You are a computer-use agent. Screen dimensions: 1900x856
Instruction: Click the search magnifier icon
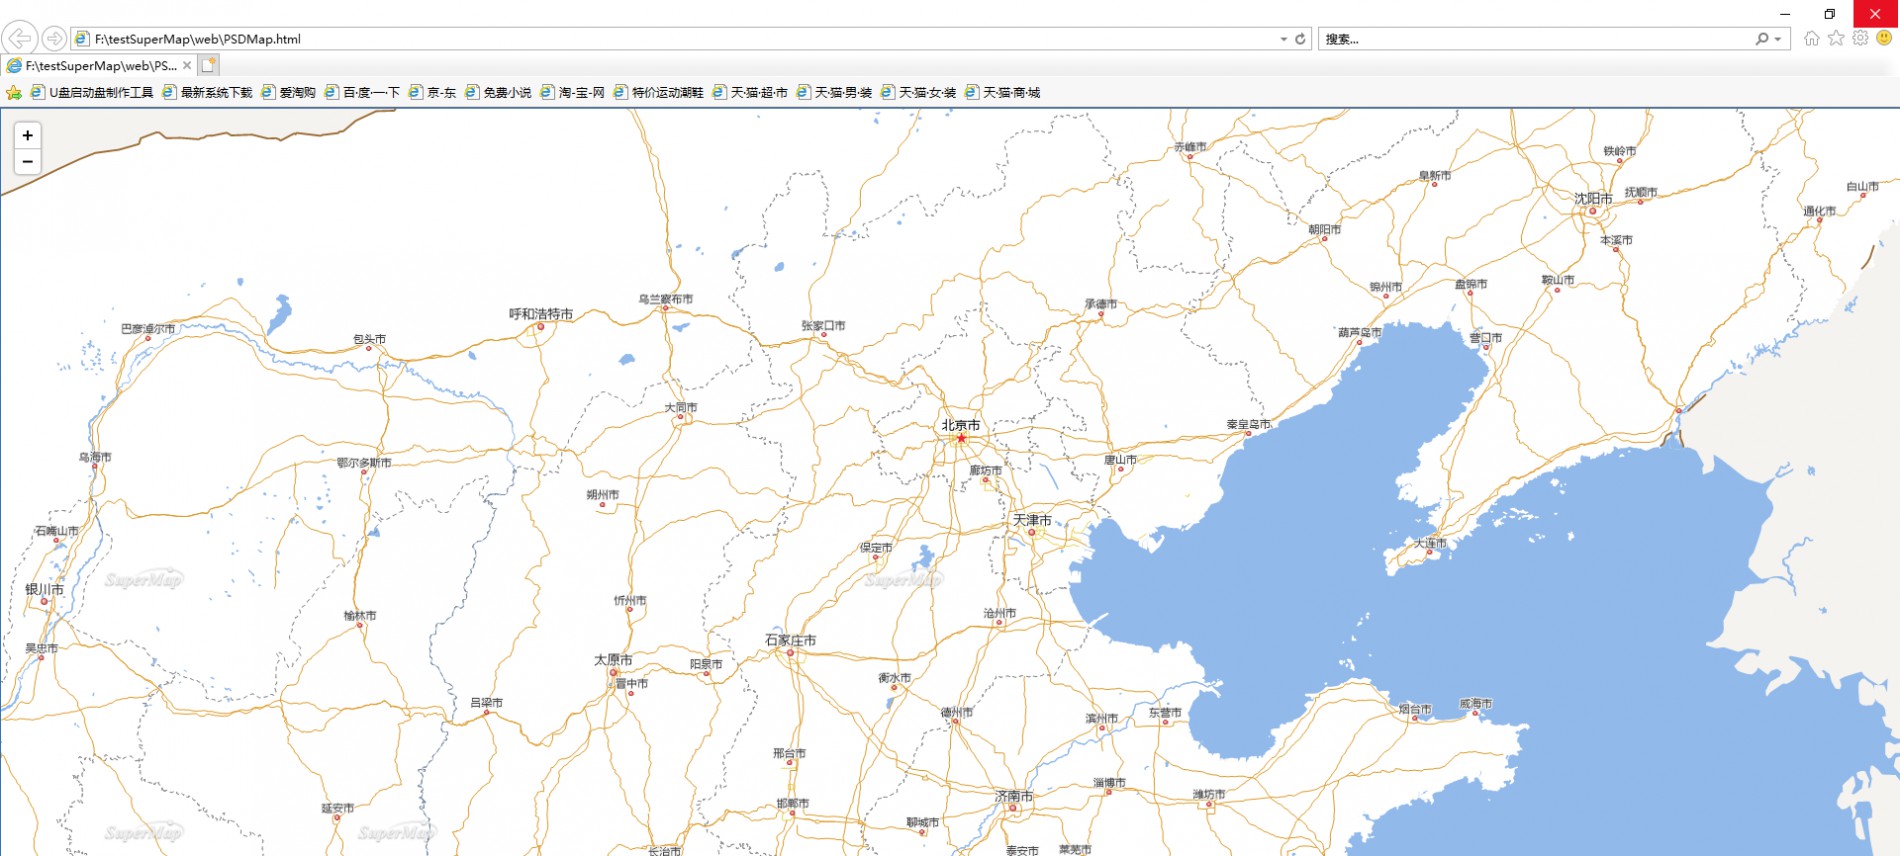(1761, 39)
